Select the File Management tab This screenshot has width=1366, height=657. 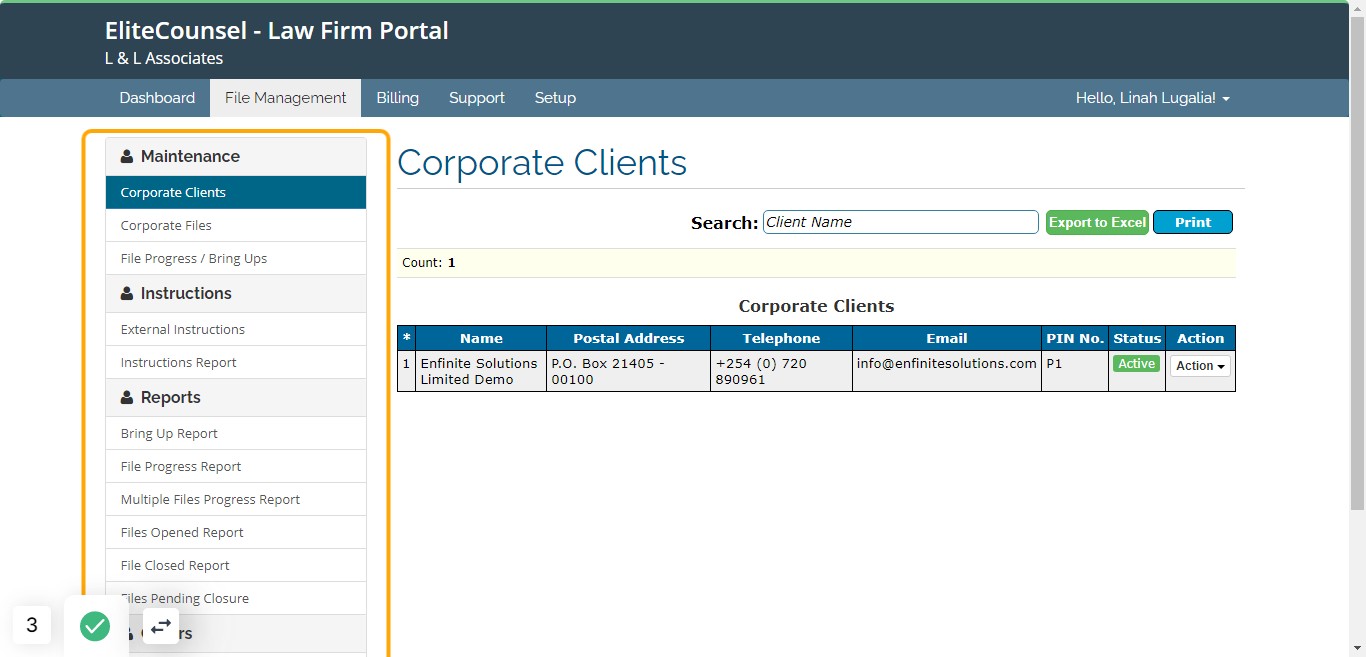click(x=285, y=98)
